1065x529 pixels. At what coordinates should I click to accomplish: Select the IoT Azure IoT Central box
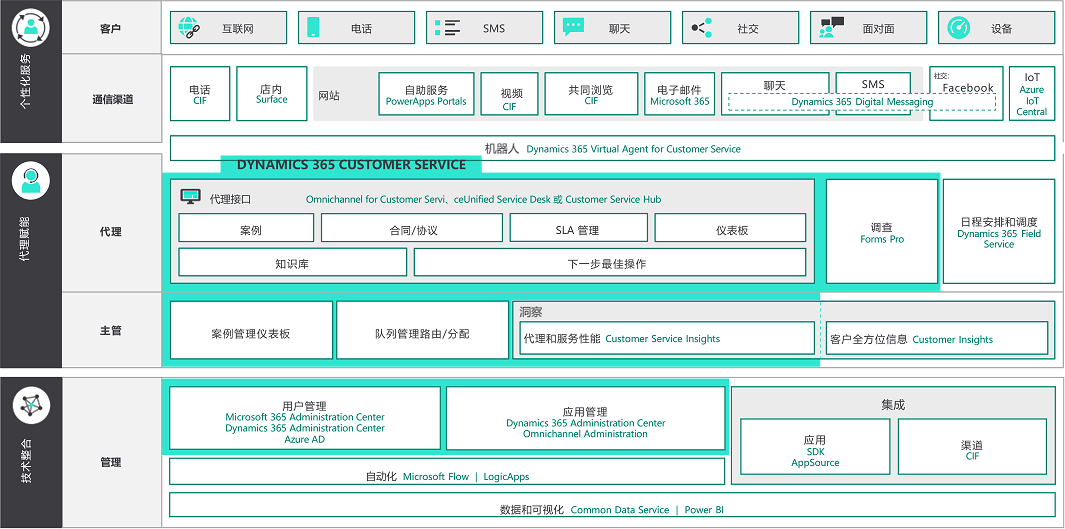tap(1032, 94)
